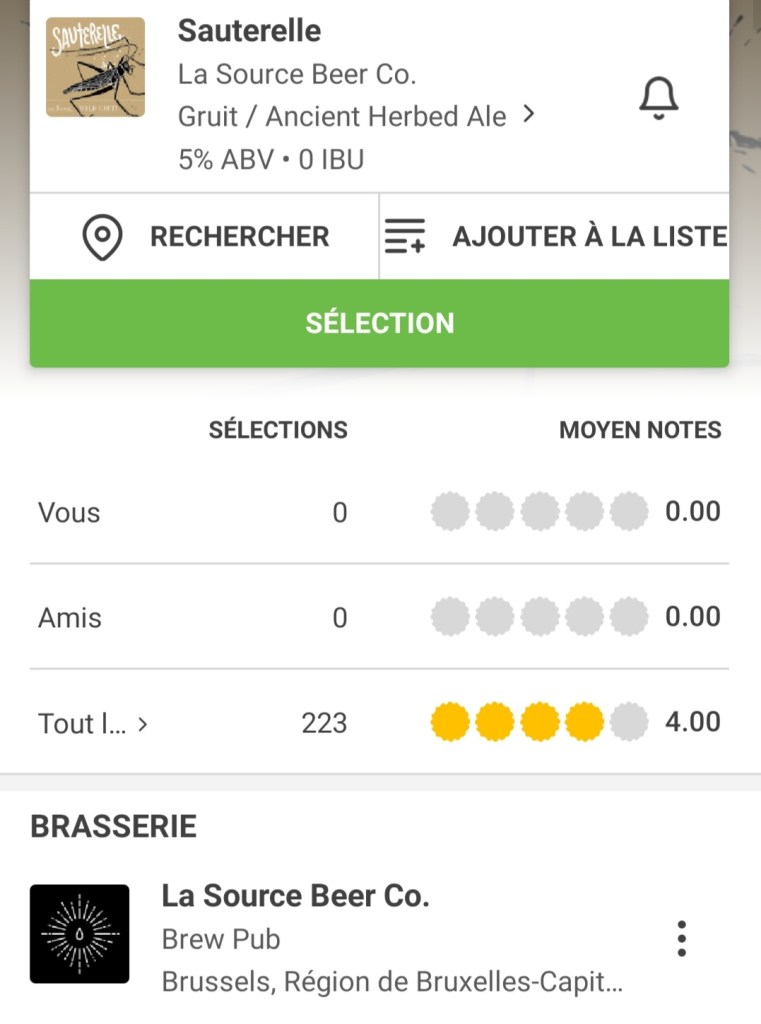The height and width of the screenshot is (1024, 761).
Task: Open the 223 total selections count
Action: (324, 723)
